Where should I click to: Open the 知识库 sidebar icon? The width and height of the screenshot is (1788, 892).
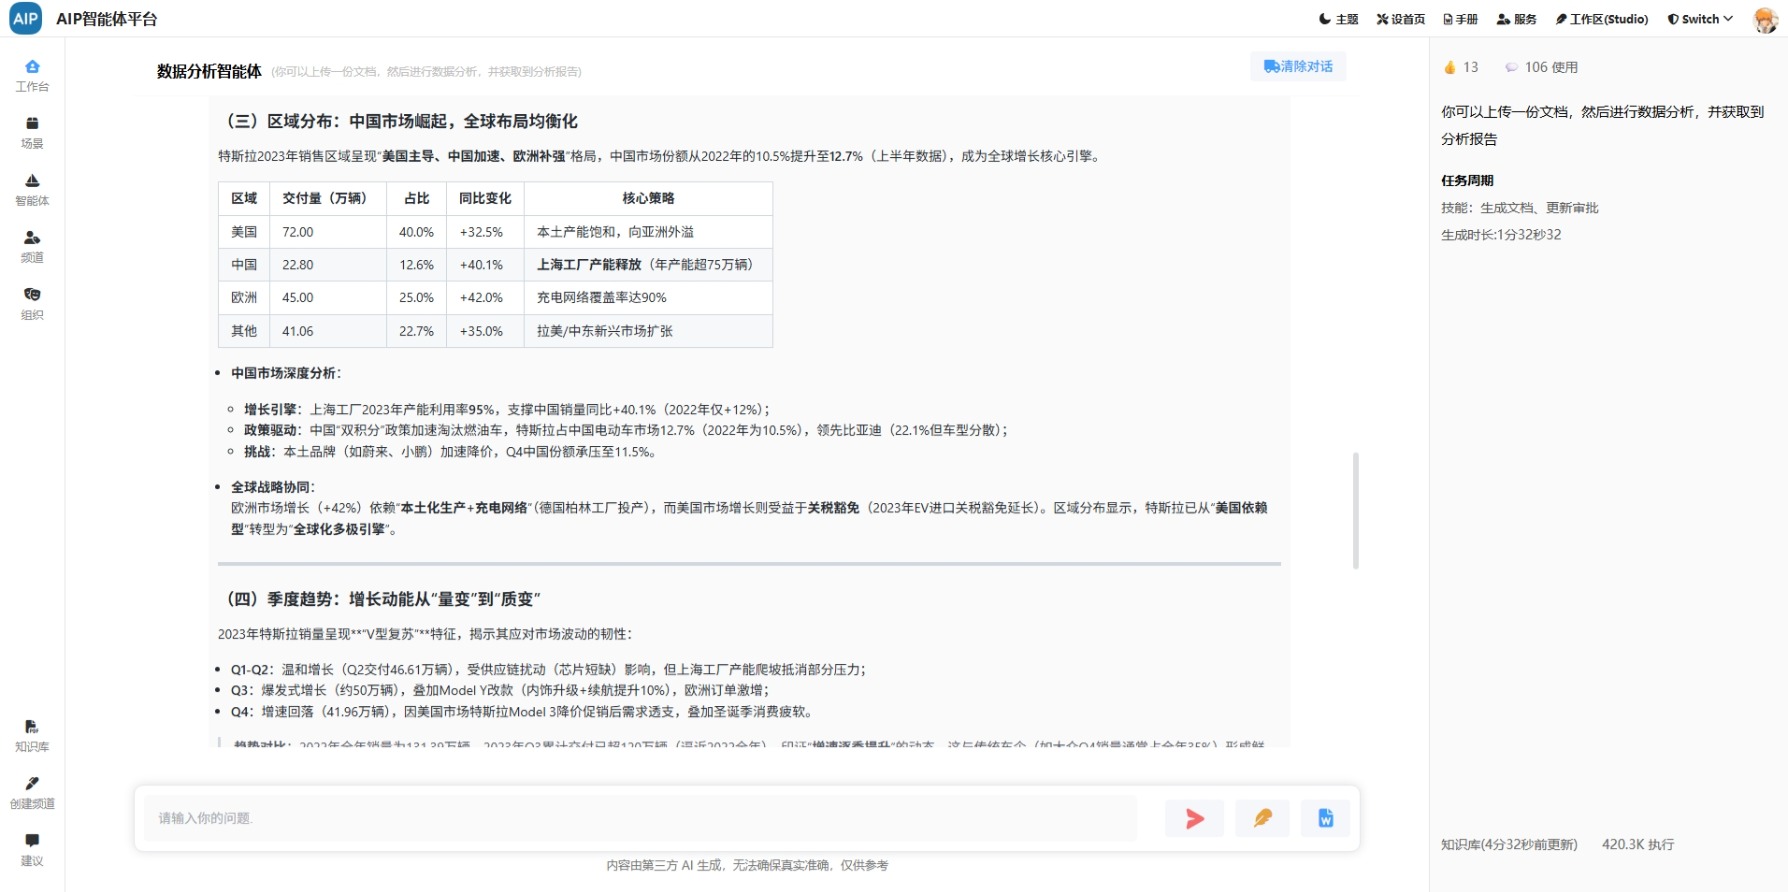(32, 736)
